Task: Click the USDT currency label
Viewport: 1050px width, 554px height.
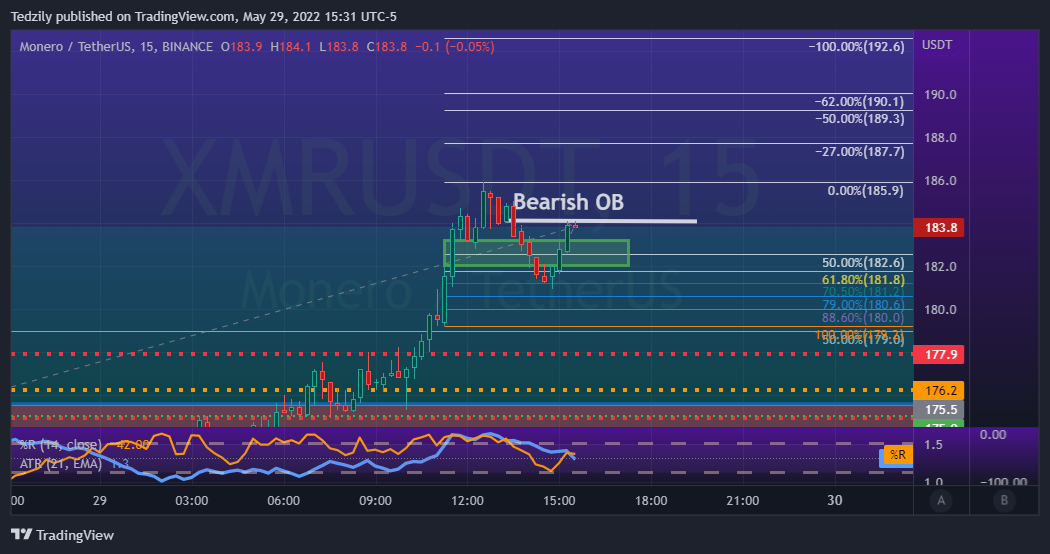Action: click(937, 45)
